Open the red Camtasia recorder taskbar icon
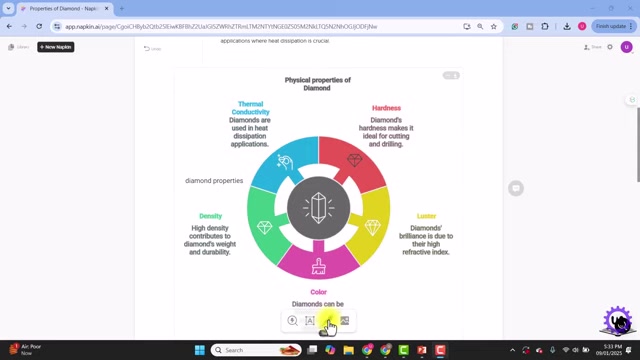Screen dimensions: 640x360 [x=440, y=350]
